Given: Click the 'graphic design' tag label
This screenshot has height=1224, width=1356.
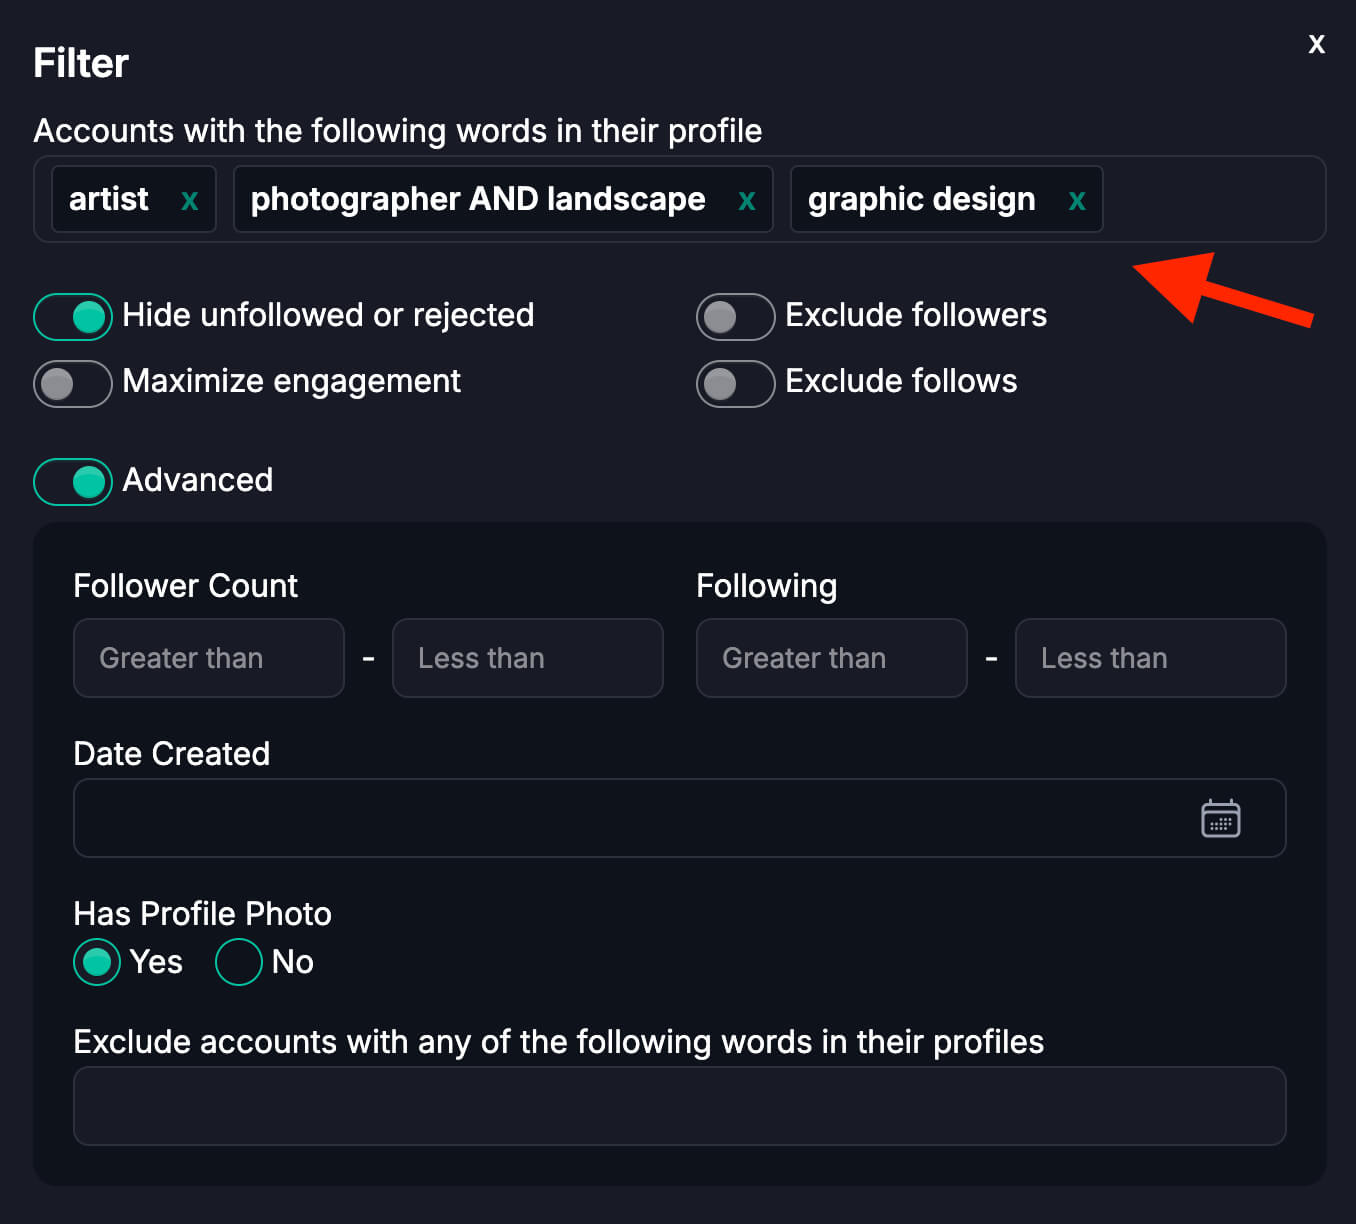Looking at the screenshot, I should tap(921, 200).
